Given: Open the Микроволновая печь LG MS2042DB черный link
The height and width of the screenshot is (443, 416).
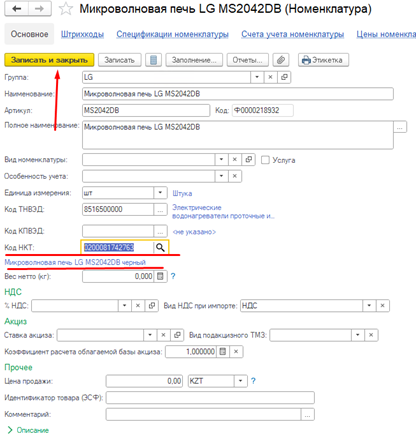Looking at the screenshot, I should [75, 262].
